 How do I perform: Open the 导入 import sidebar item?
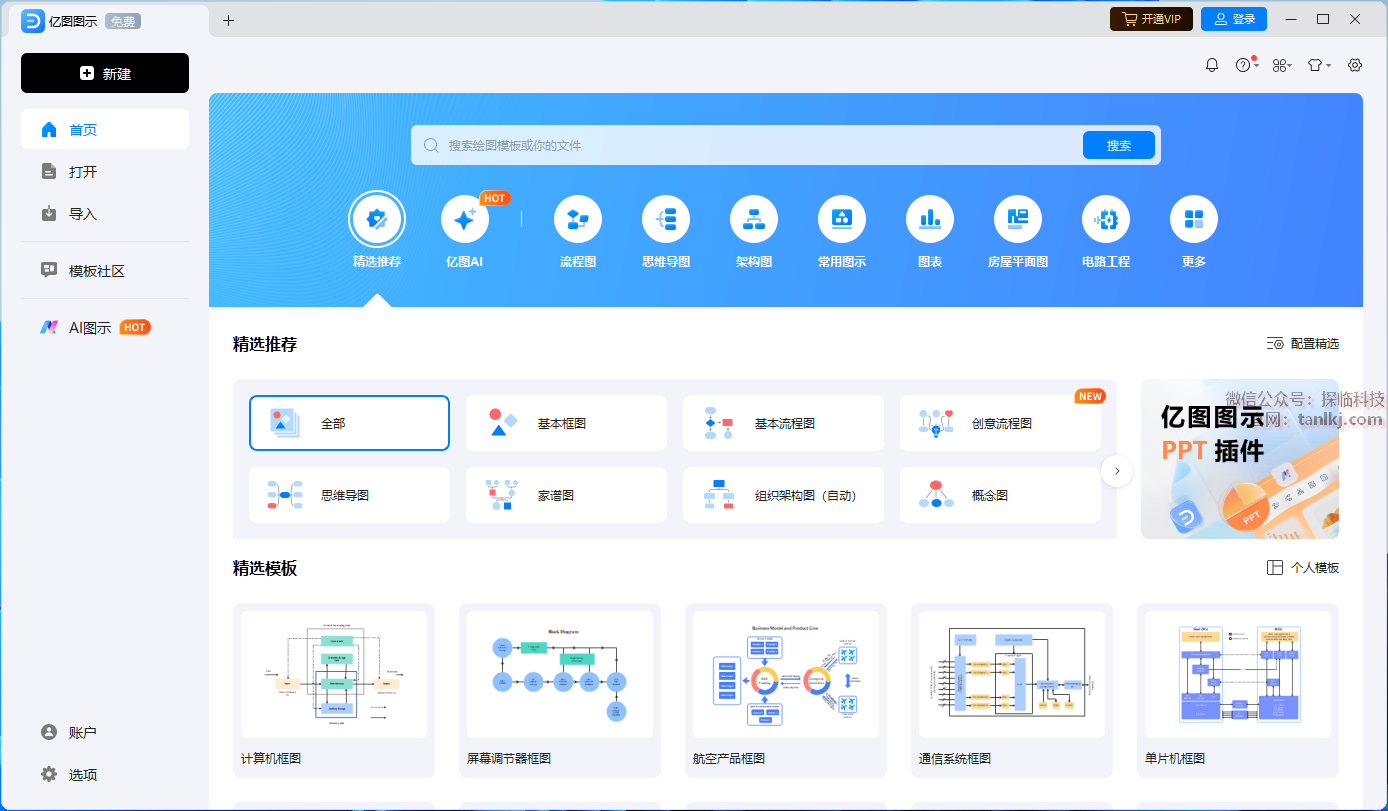point(82,214)
